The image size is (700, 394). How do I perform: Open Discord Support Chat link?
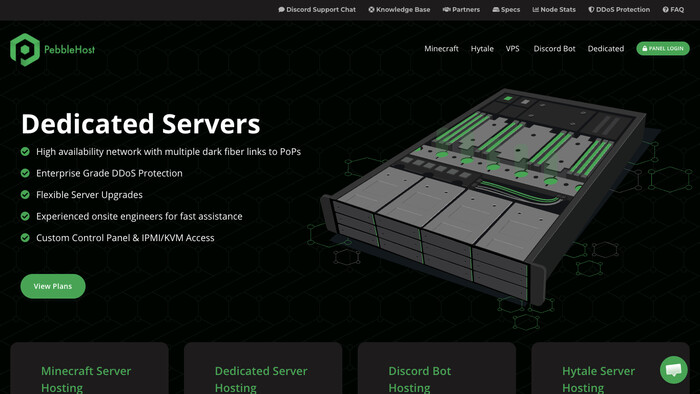pyautogui.click(x=317, y=9)
